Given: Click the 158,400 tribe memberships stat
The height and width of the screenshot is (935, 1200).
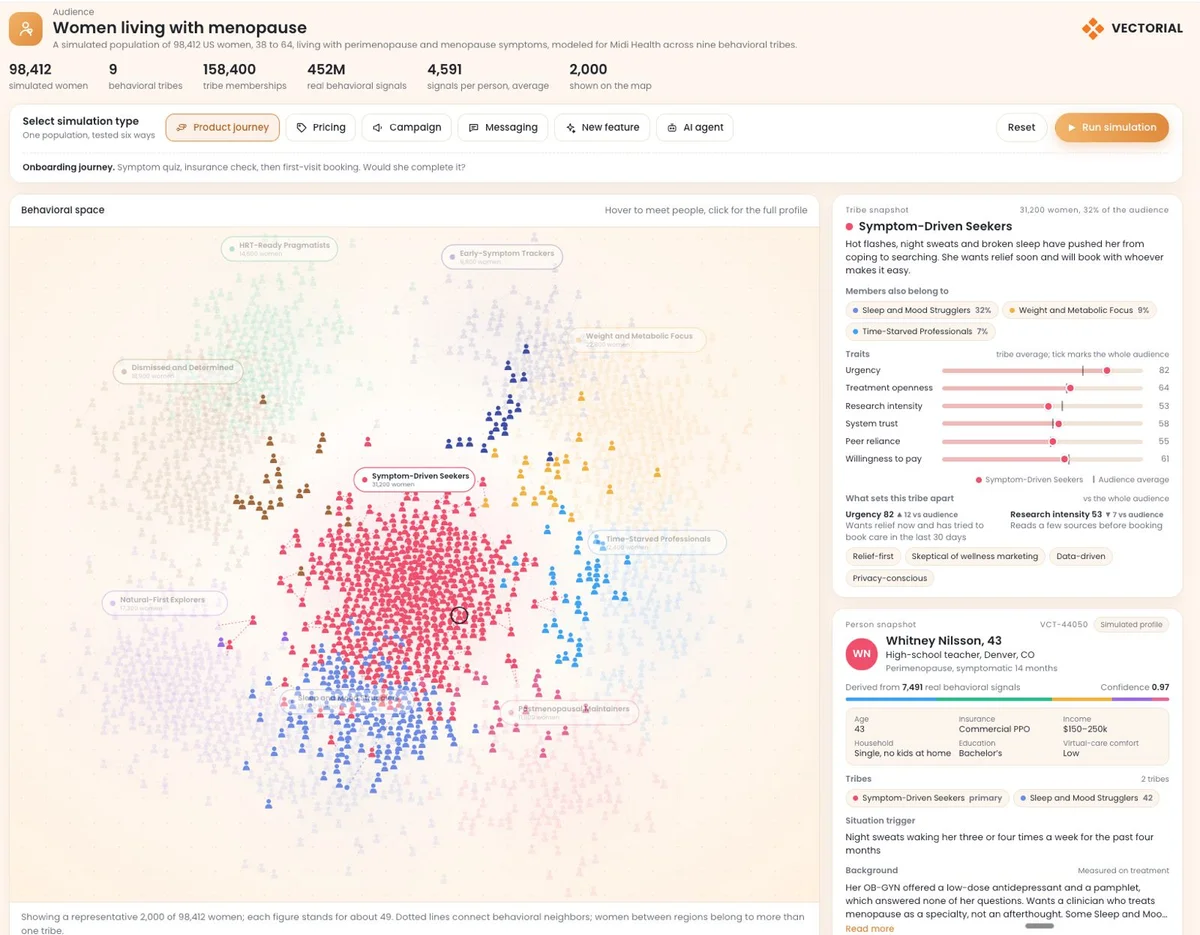Looking at the screenshot, I should (244, 76).
